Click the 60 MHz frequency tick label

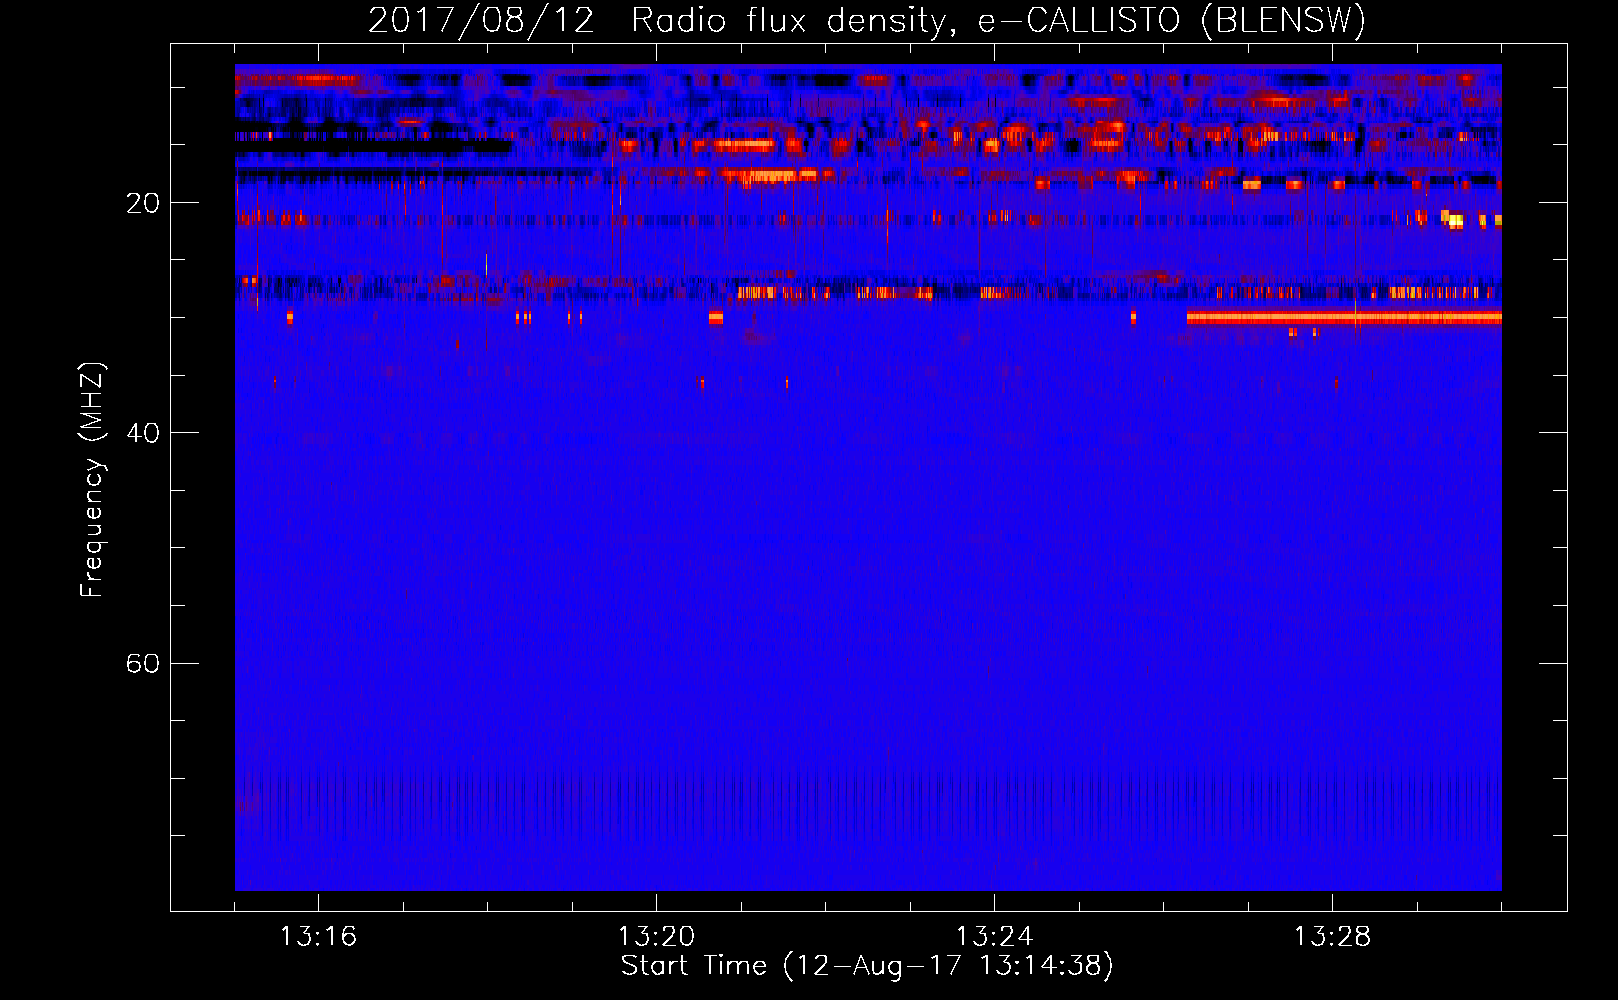(x=143, y=664)
